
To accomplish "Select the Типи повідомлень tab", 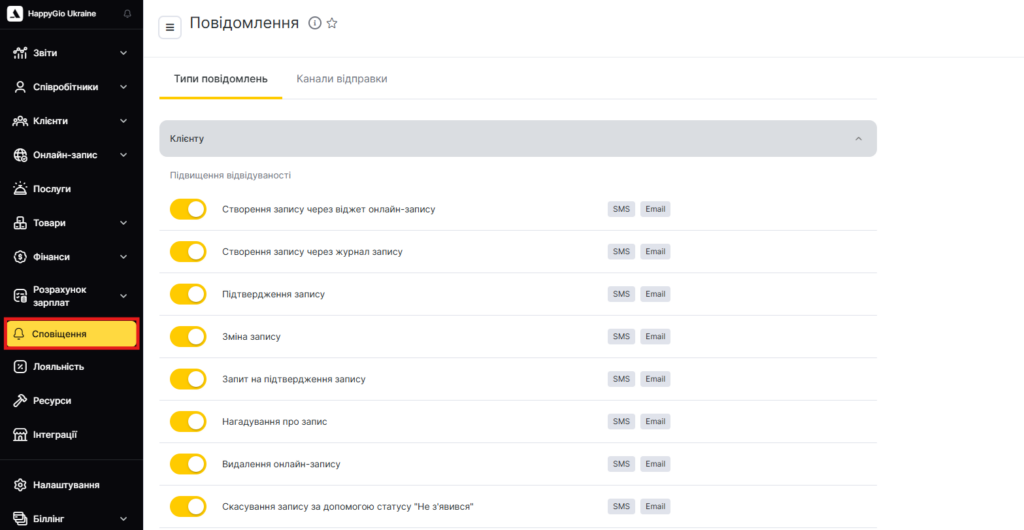I will tap(220, 79).
